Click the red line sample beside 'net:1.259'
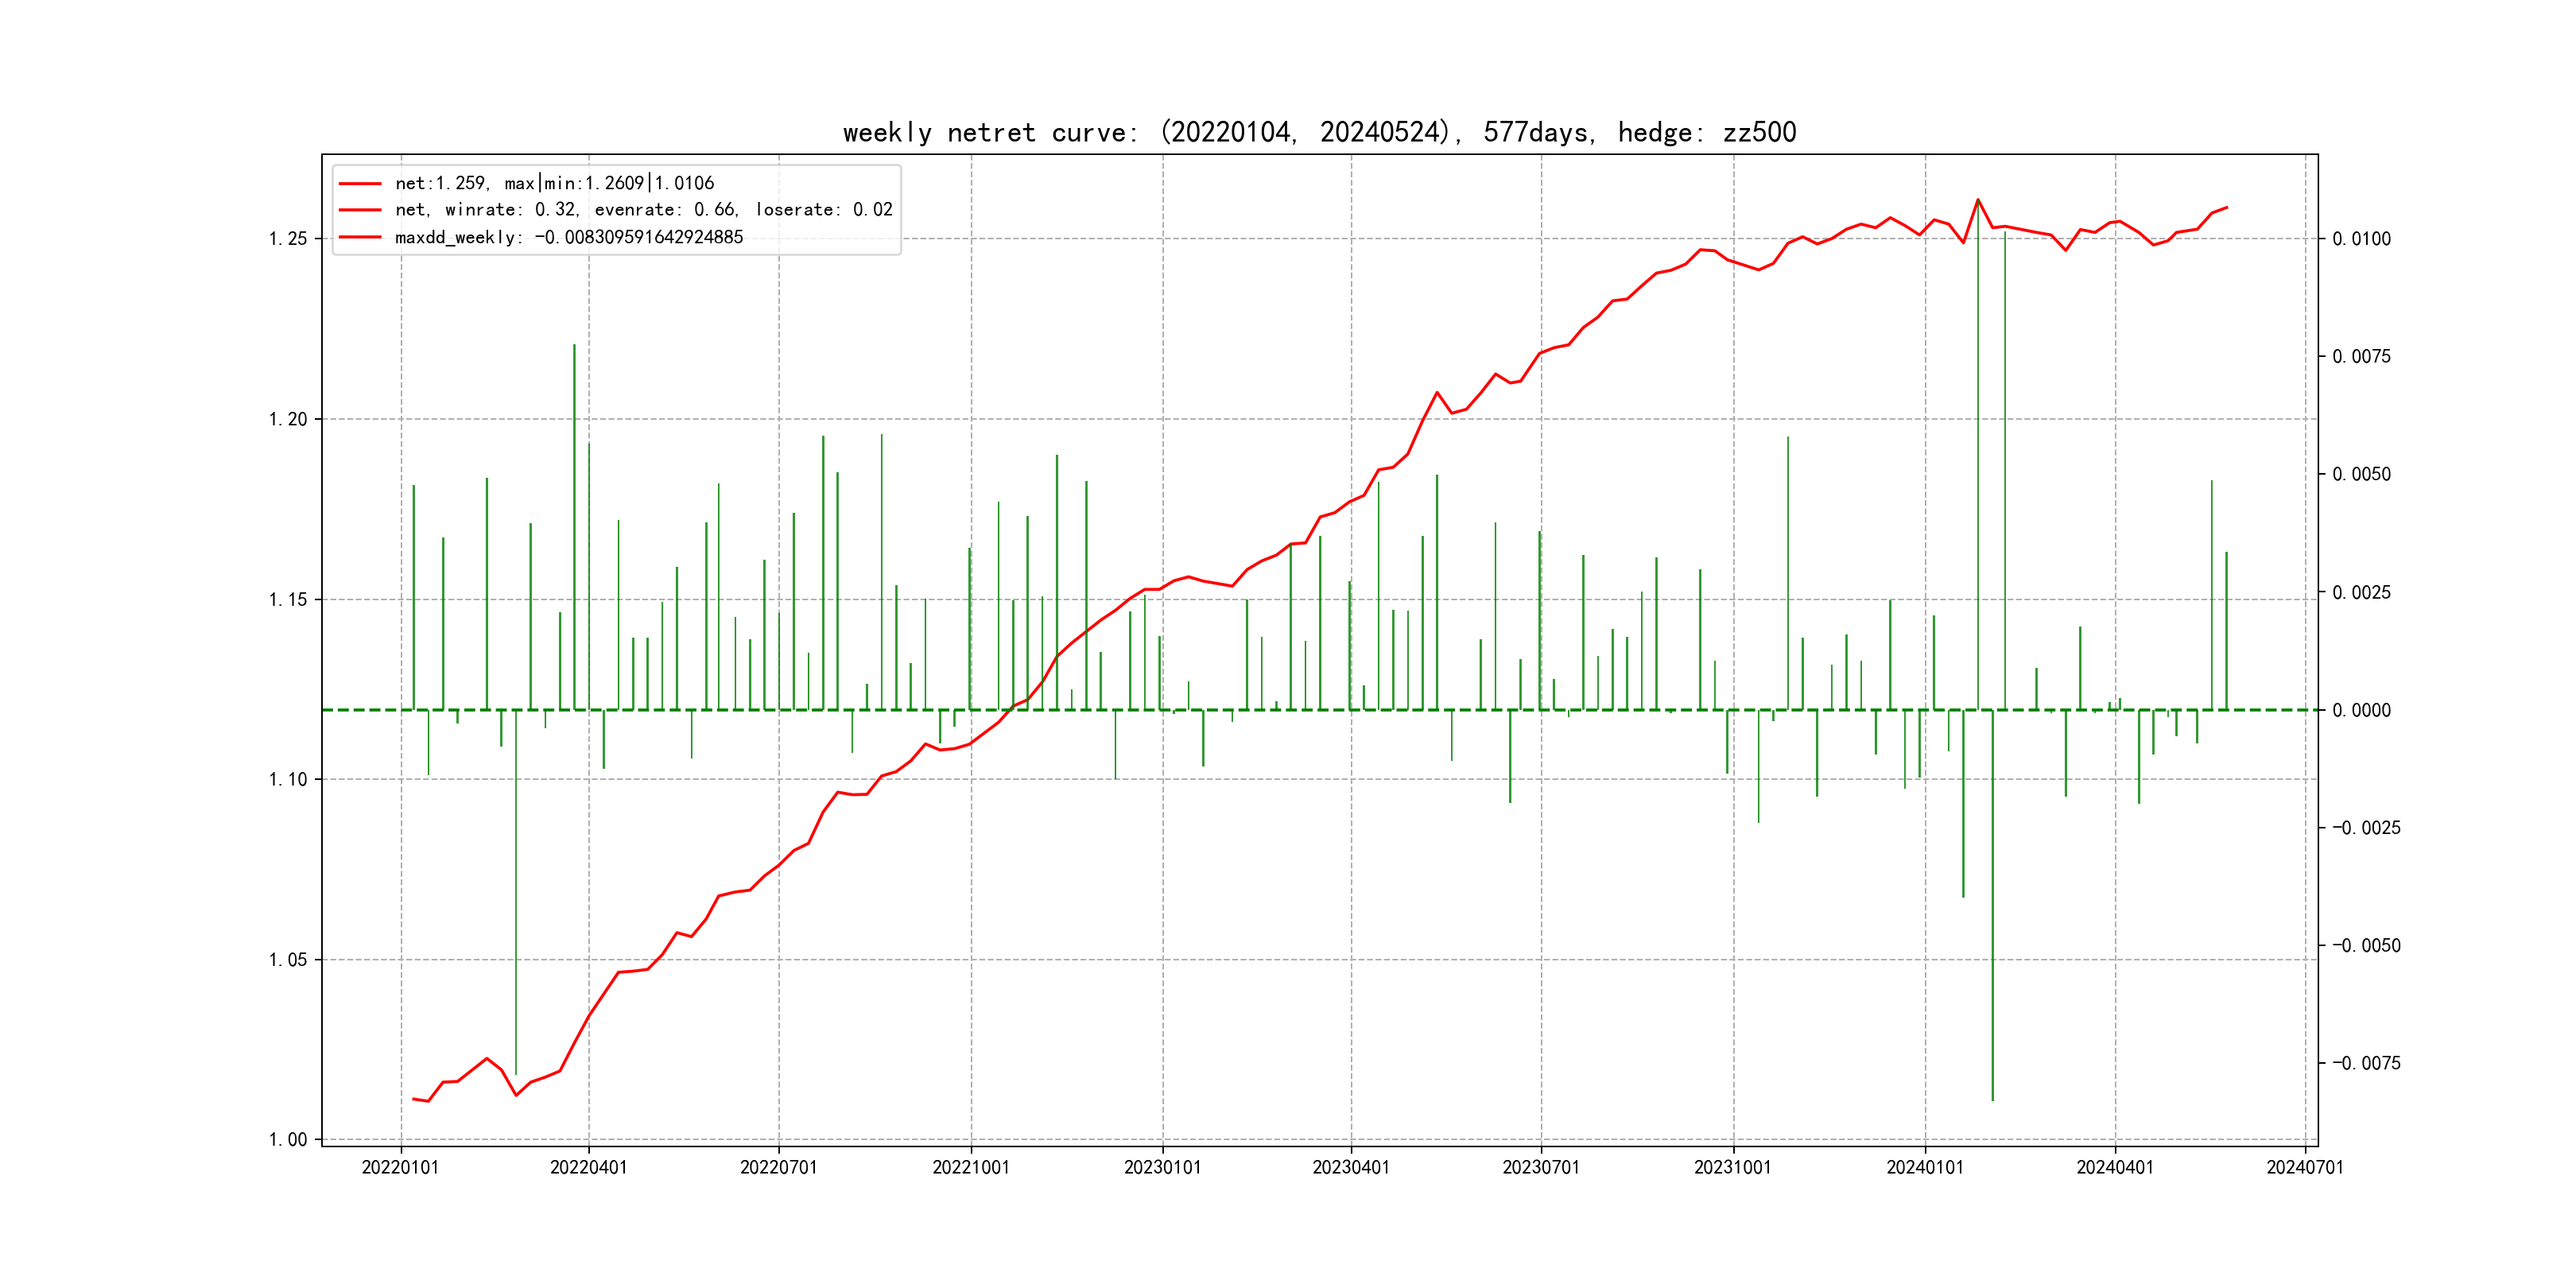The height and width of the screenshot is (1288, 2576). (x=360, y=184)
